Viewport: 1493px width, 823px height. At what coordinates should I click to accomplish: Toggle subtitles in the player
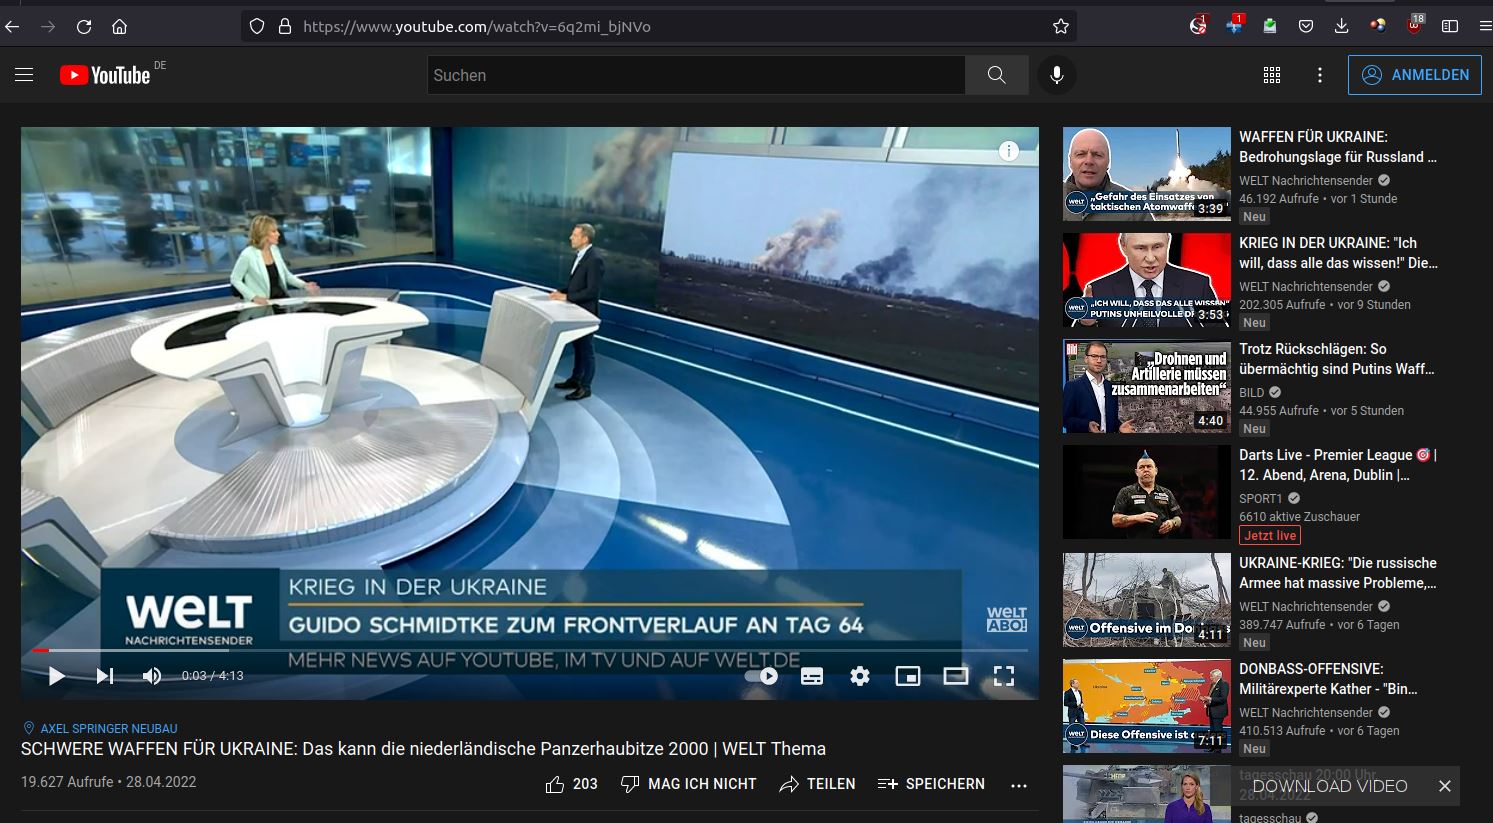(812, 676)
